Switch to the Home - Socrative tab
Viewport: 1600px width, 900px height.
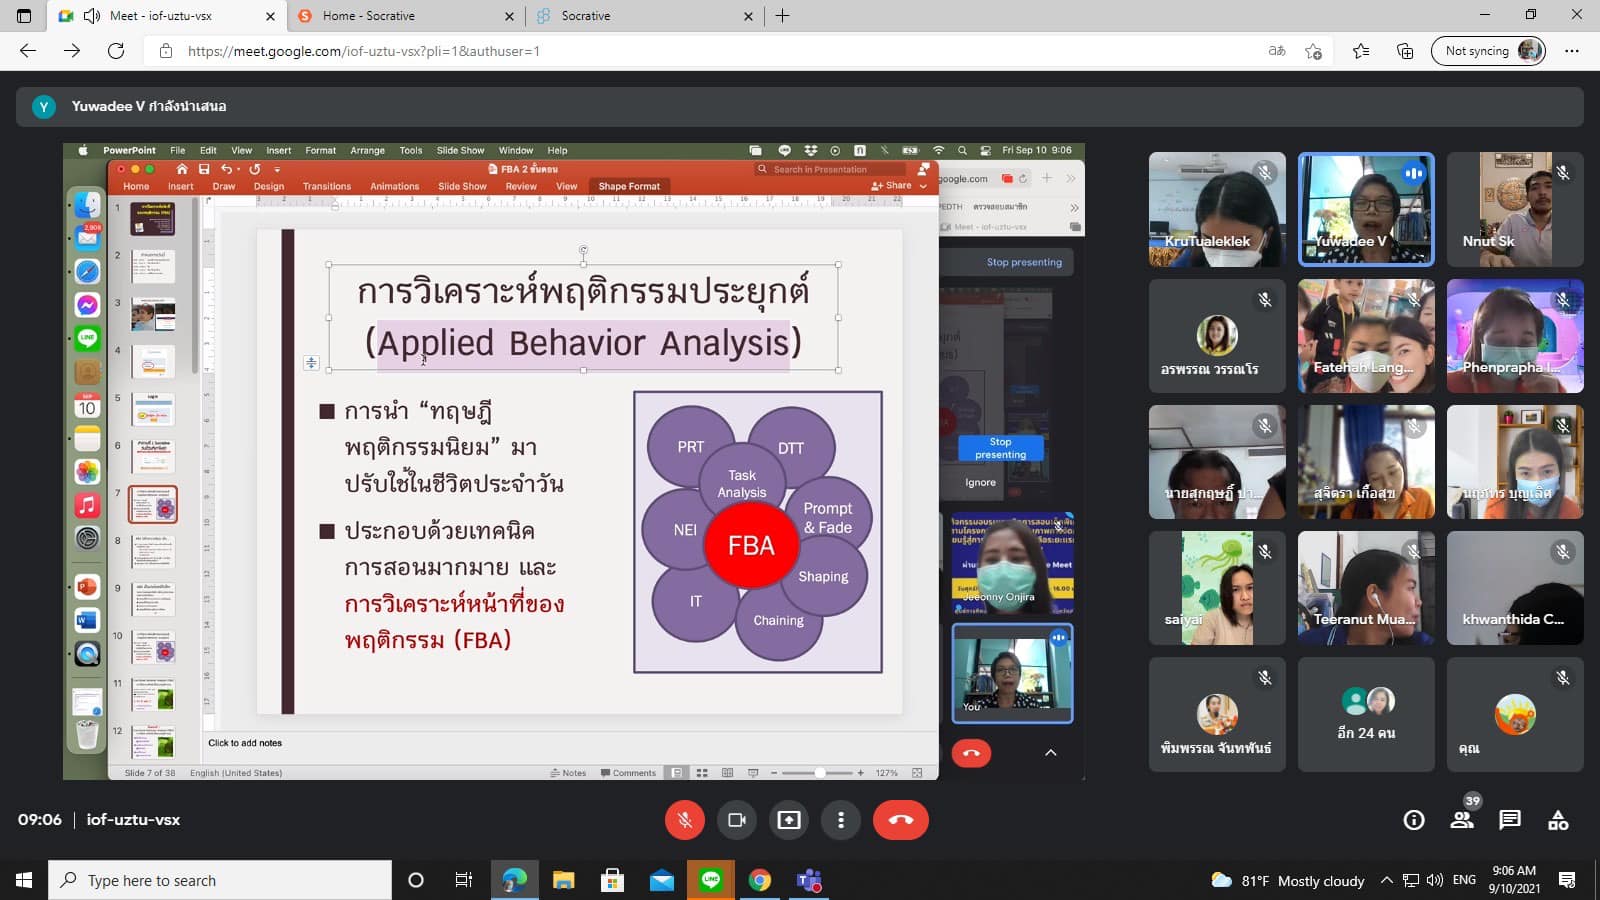coord(407,16)
